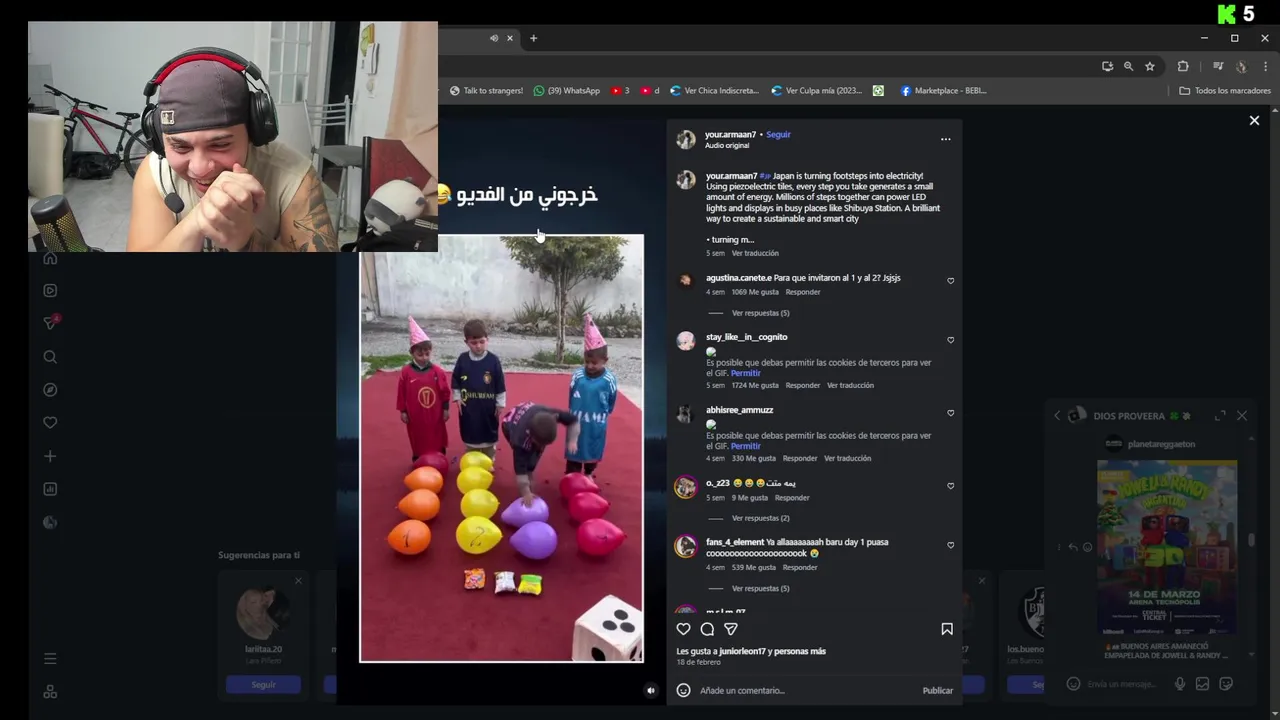Open Messages icon with notification badge
This screenshot has height=720, width=1280.
pyautogui.click(x=50, y=322)
